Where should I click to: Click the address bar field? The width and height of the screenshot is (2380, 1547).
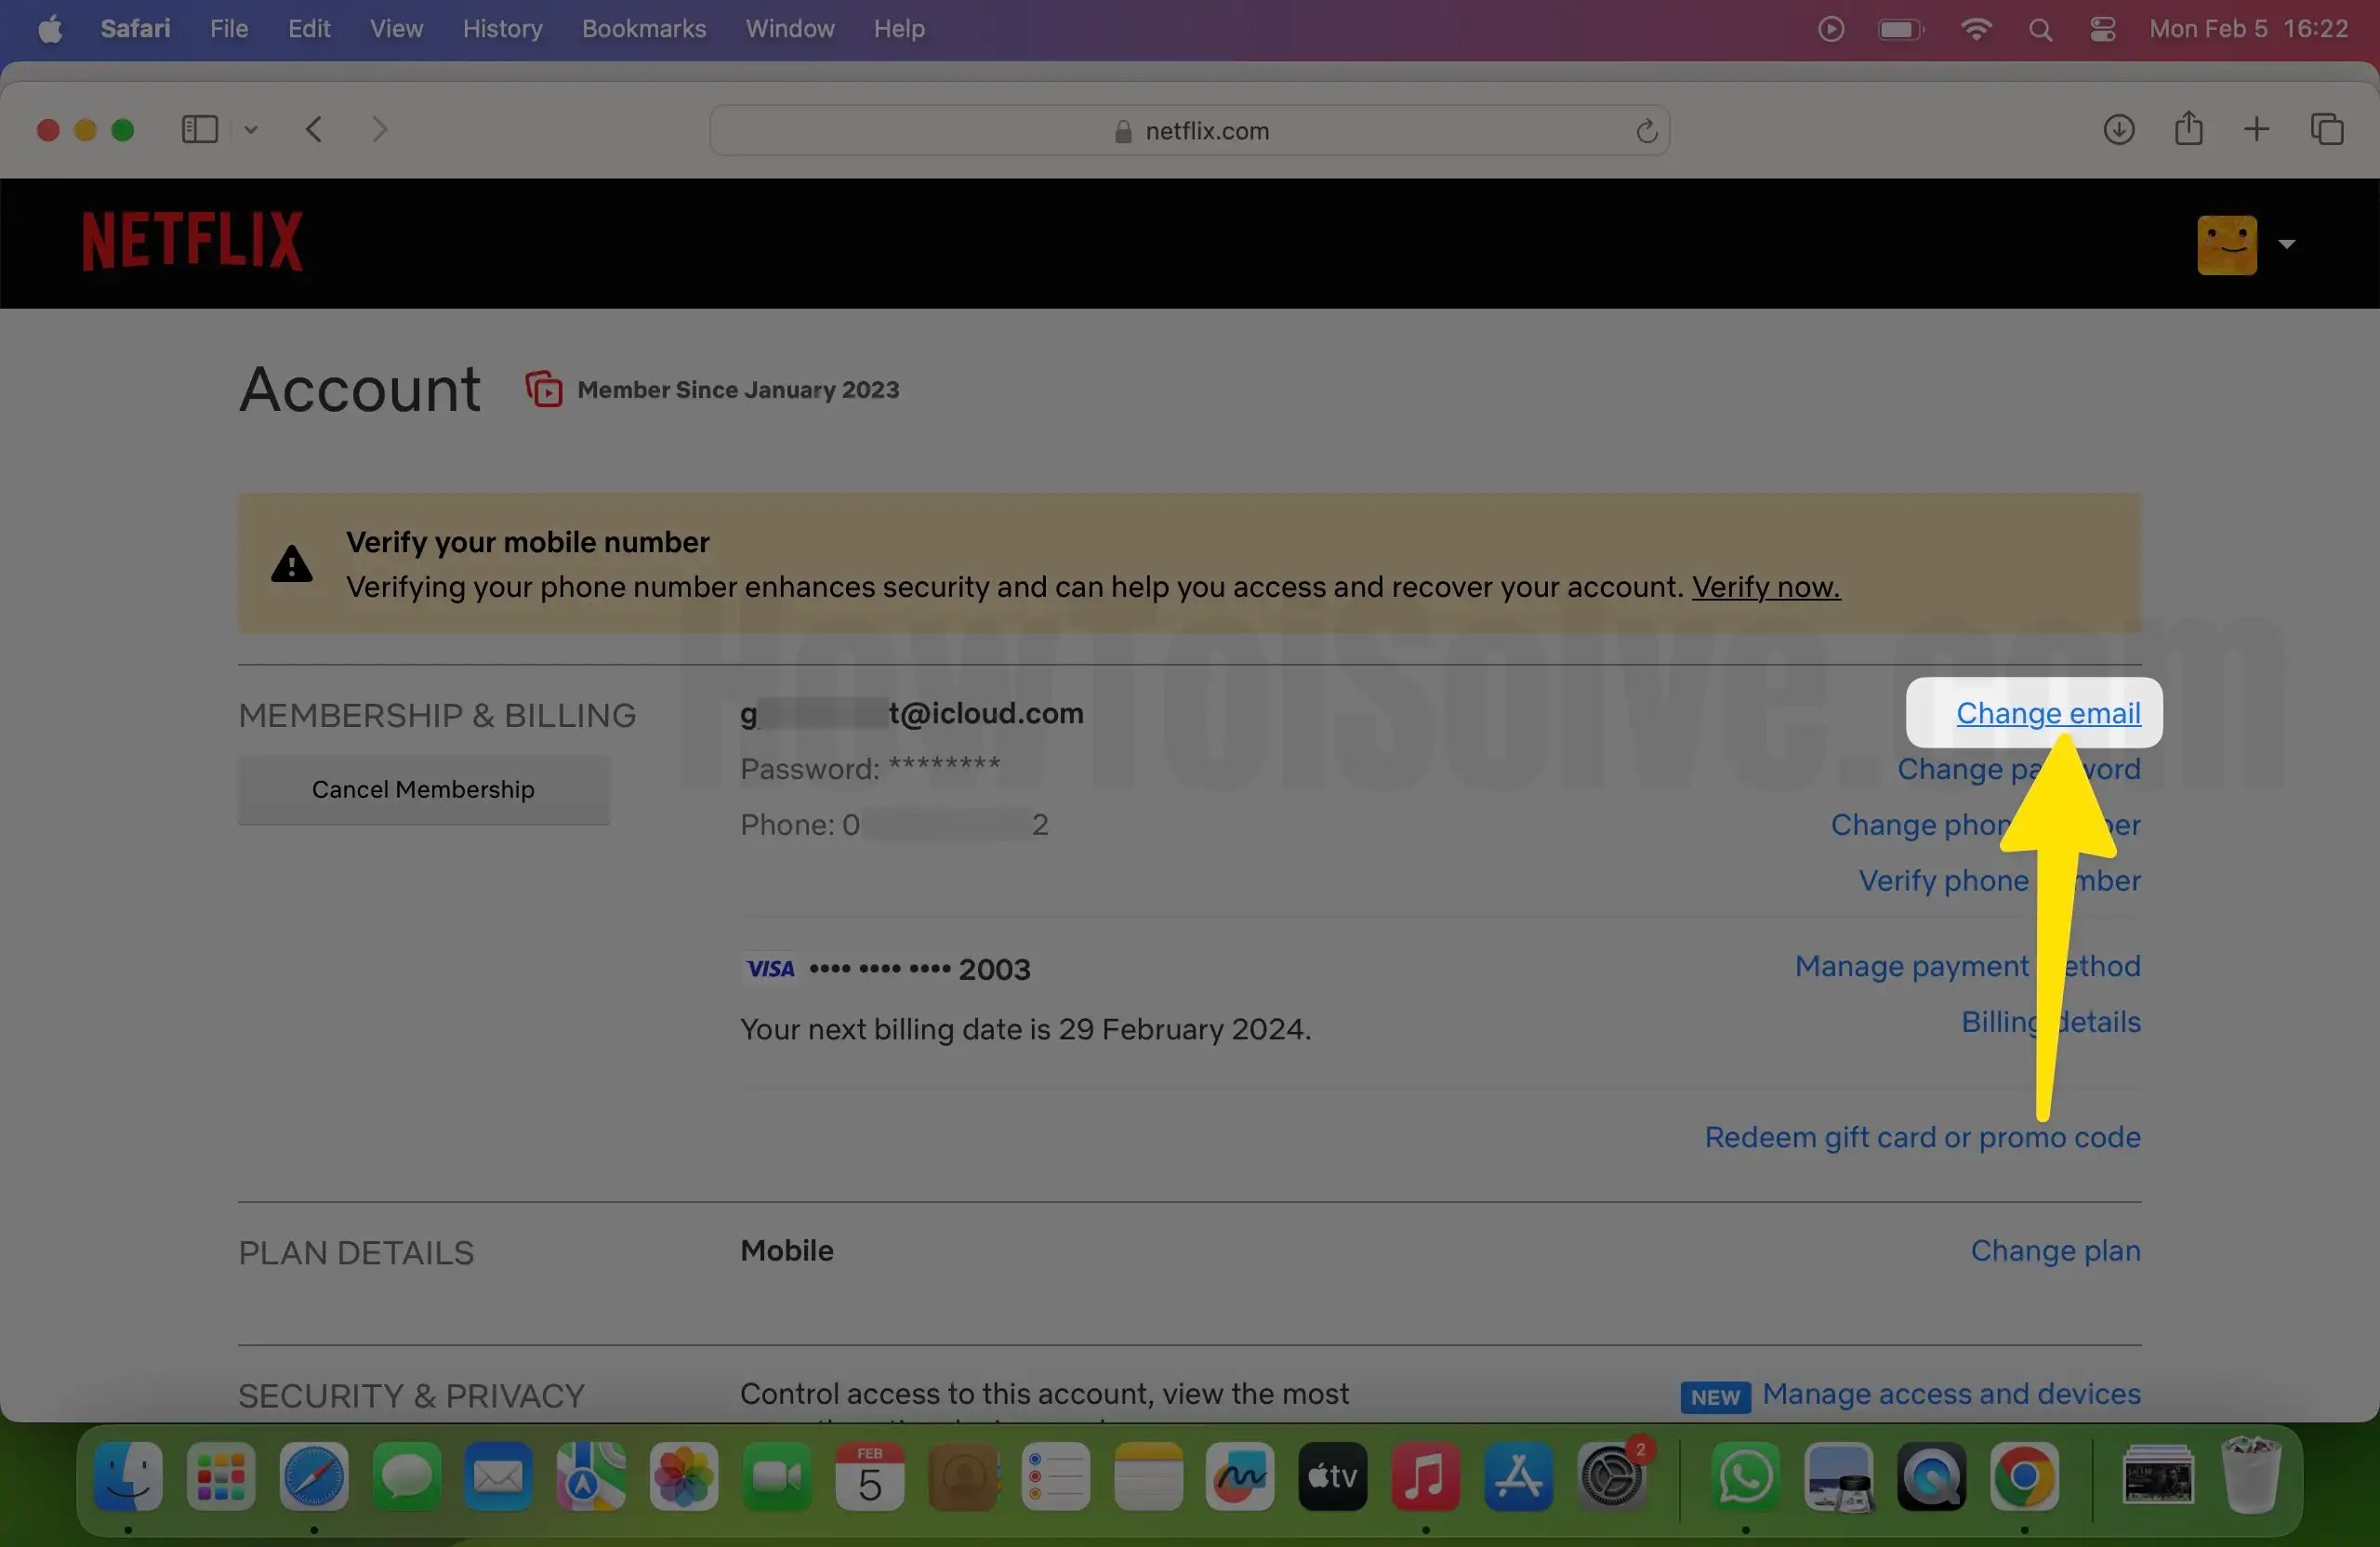(x=1190, y=130)
